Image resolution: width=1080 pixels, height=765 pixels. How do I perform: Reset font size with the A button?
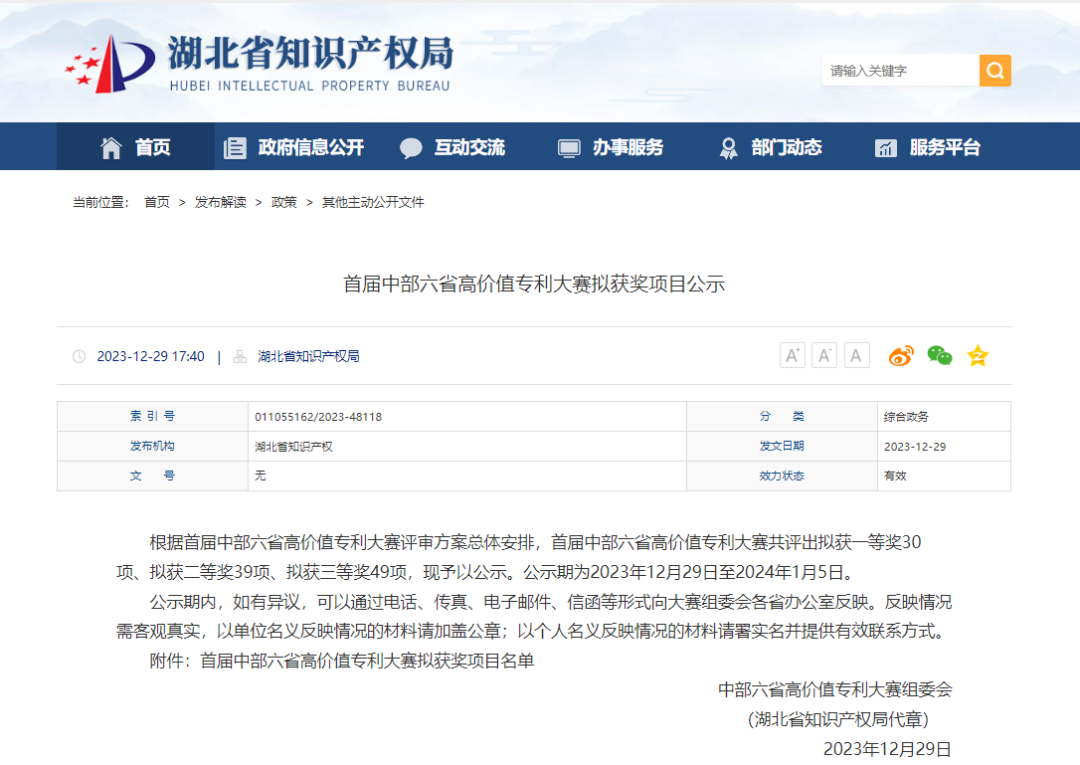tap(857, 355)
